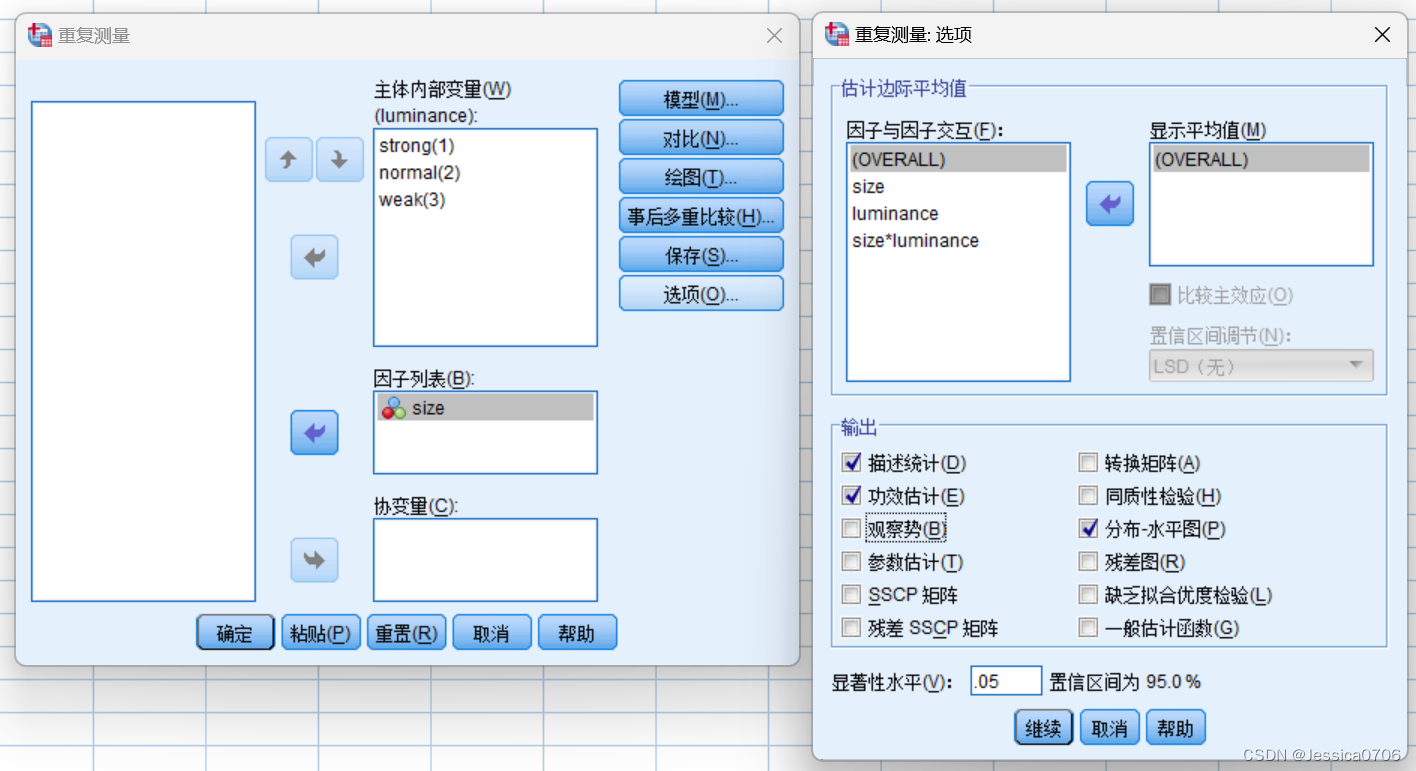Click the move-up arrow button
The height and width of the screenshot is (771, 1416).
pyautogui.click(x=289, y=160)
